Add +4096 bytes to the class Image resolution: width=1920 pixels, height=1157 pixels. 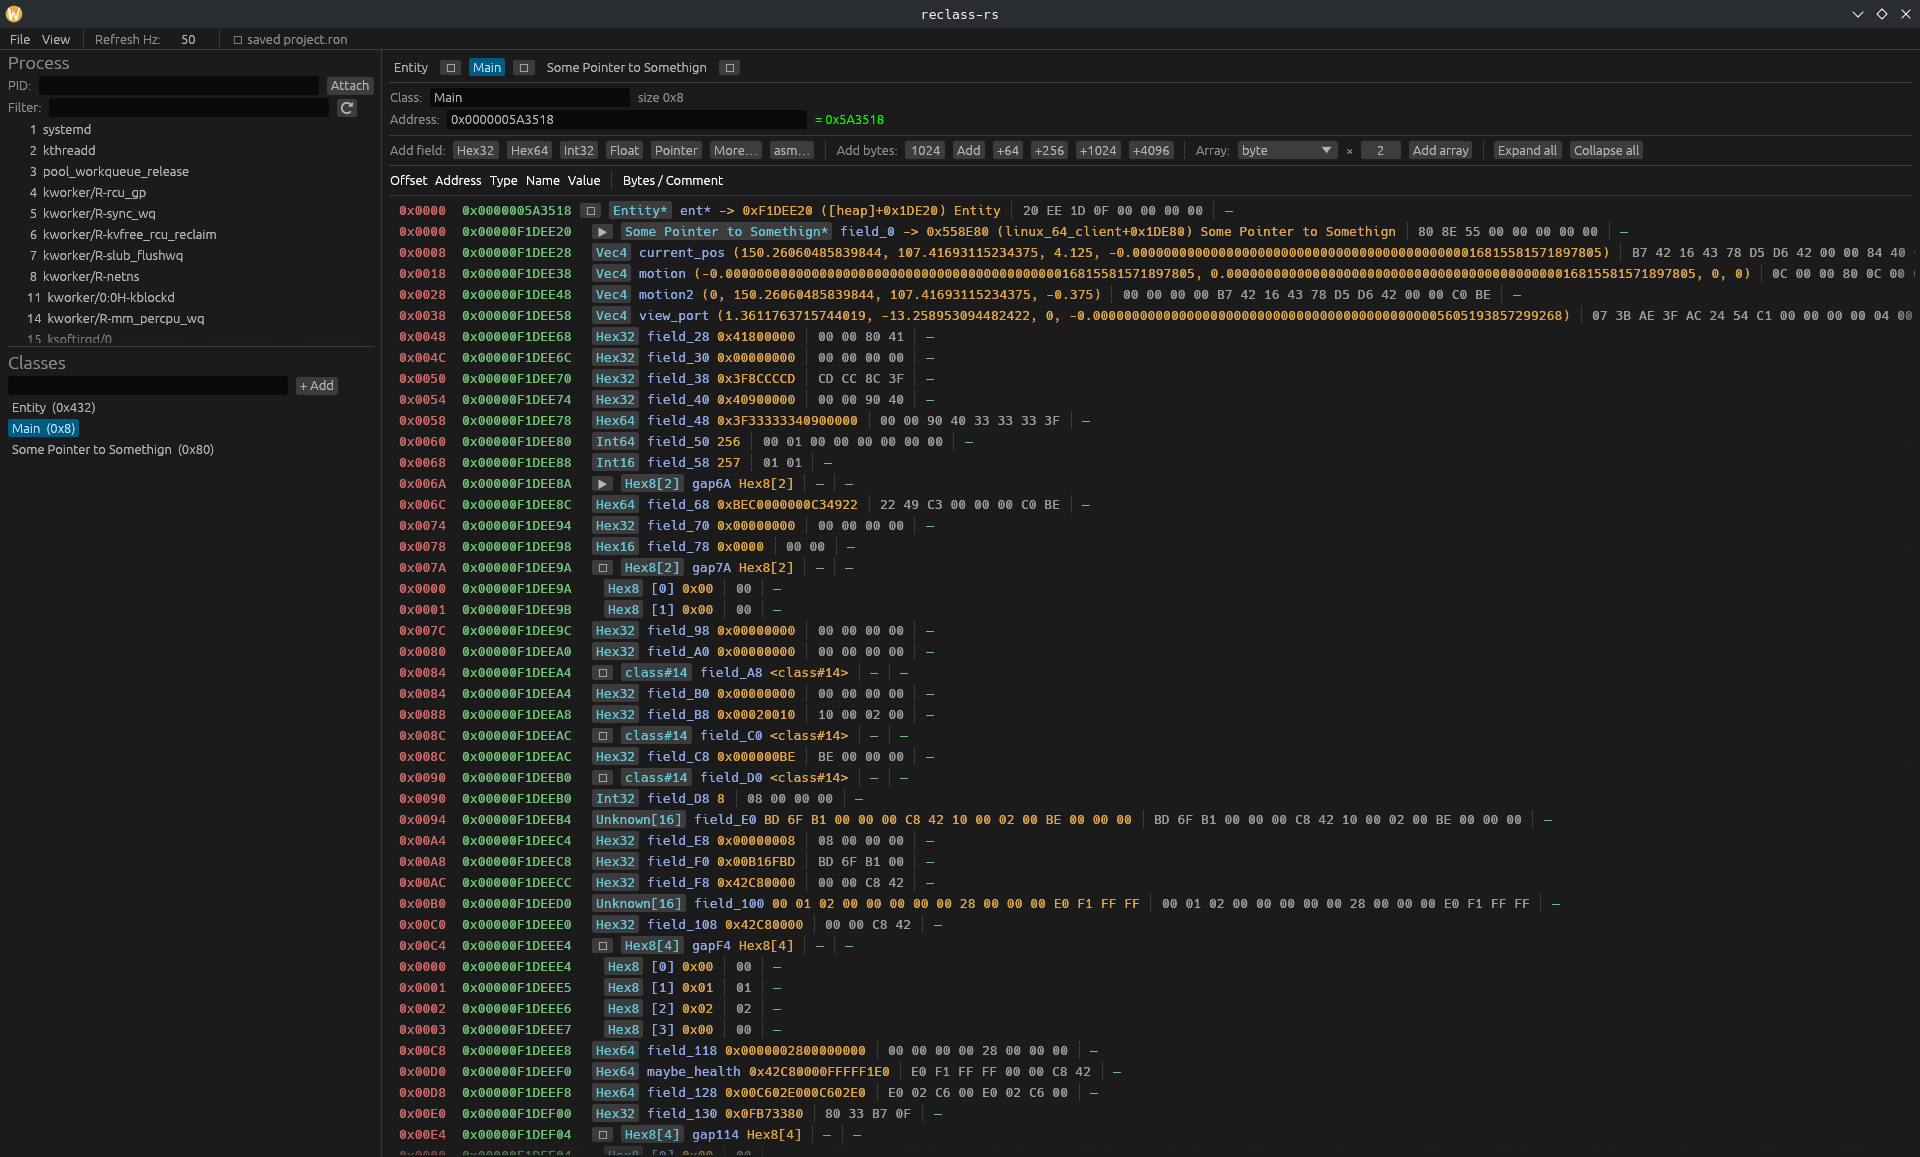(x=1151, y=151)
